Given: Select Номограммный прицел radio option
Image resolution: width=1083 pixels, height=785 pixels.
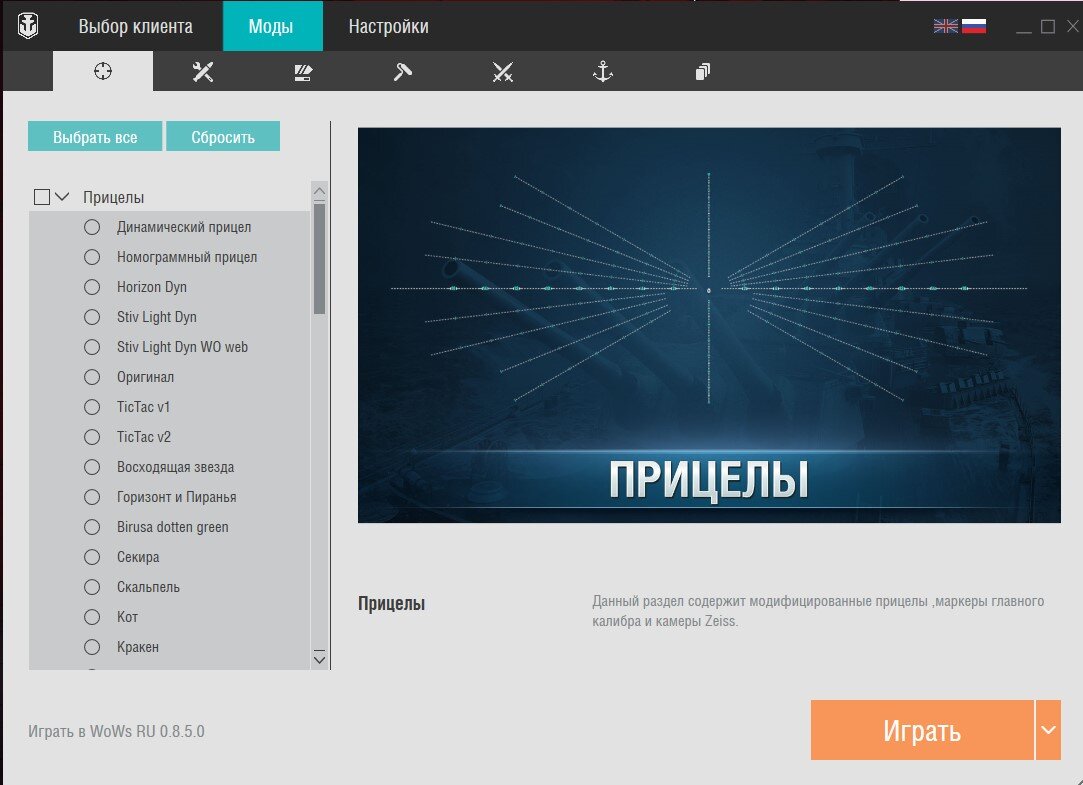Looking at the screenshot, I should pos(92,257).
